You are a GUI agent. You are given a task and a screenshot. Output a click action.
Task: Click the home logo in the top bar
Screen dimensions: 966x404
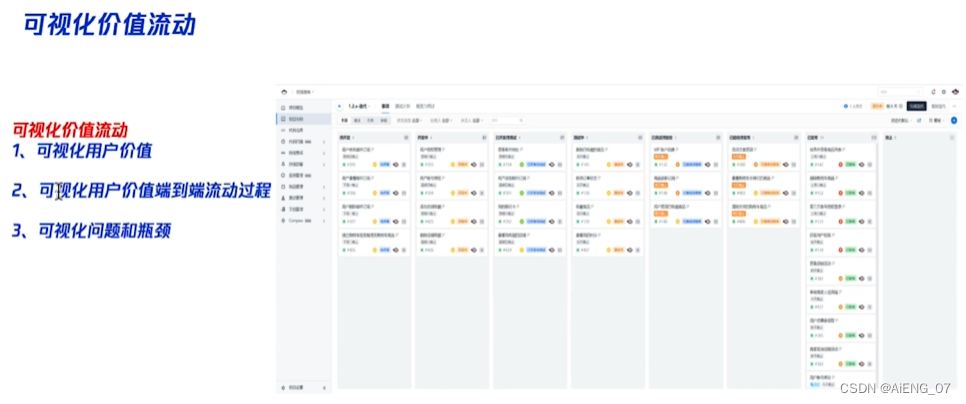point(284,92)
